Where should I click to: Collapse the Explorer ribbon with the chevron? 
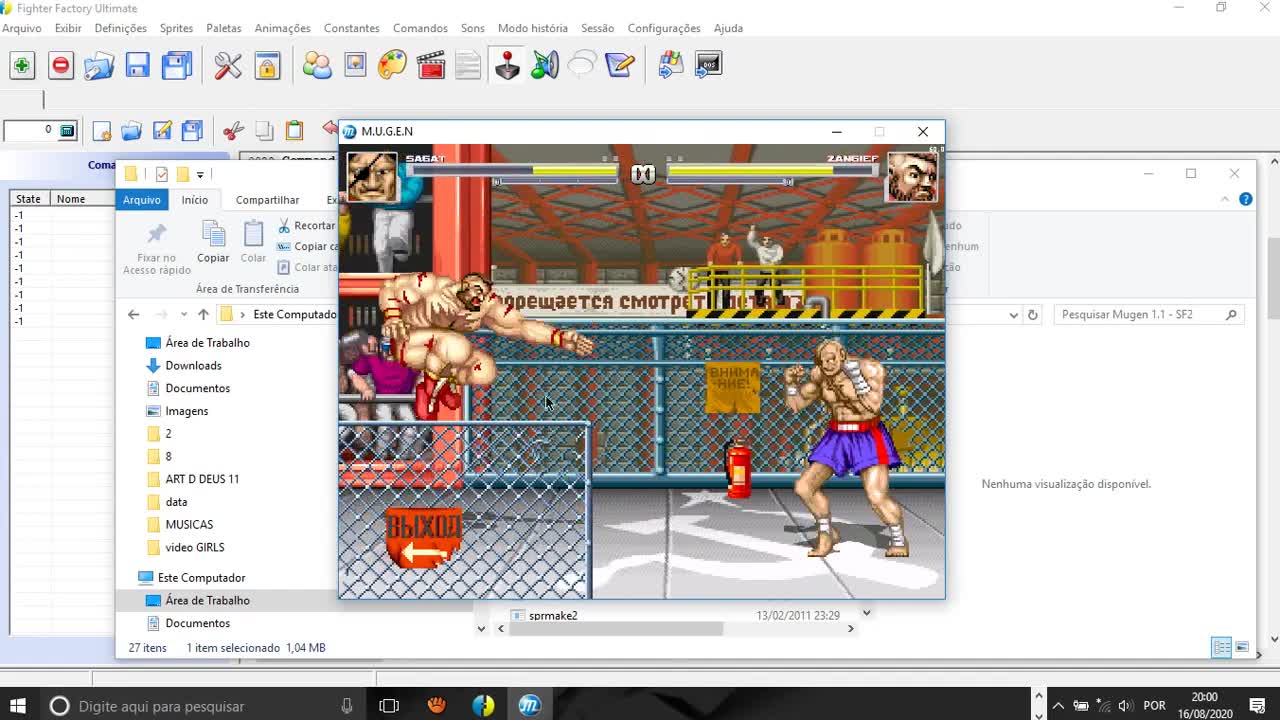[1225, 199]
